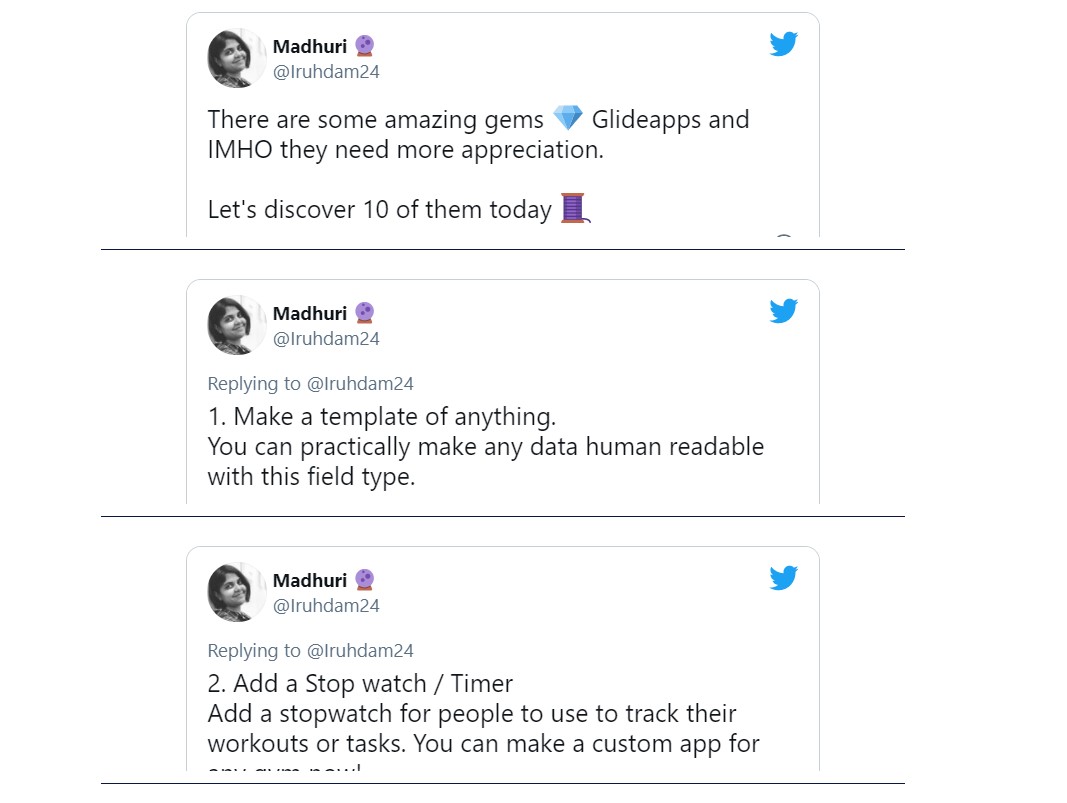Click Replying to @Iruhdam24 in template tweet
The height and width of the screenshot is (803, 1067).
coord(310,384)
